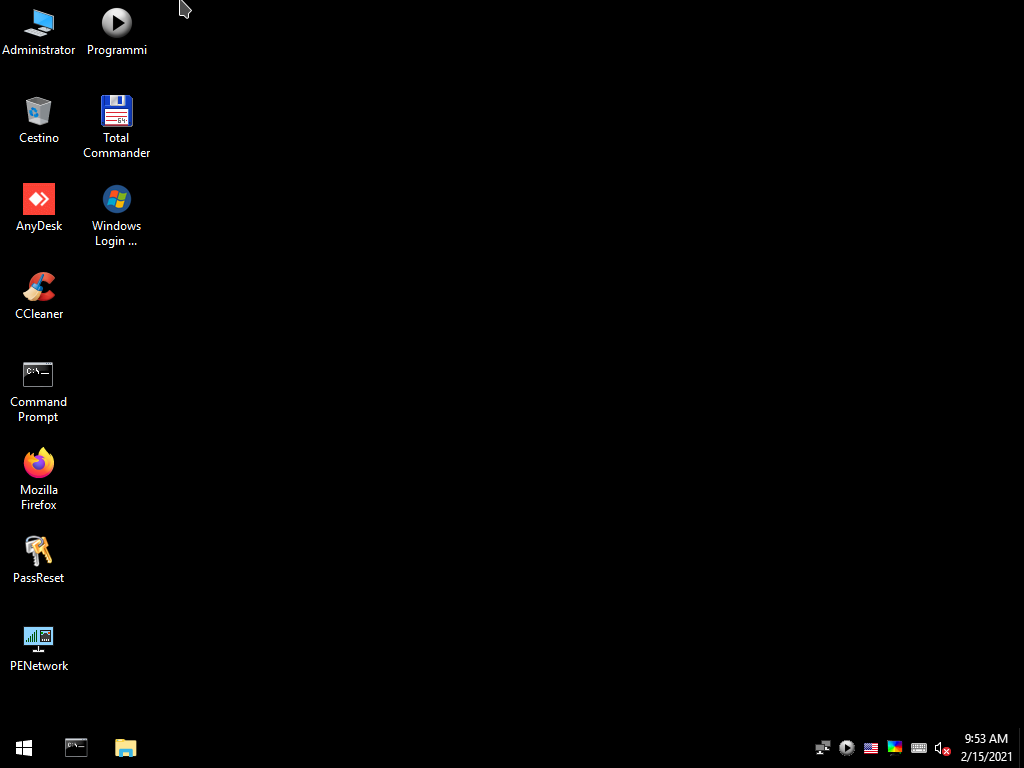Select the Command Prompt desktop icon
Screen dimensions: 1024x768
(38, 392)
